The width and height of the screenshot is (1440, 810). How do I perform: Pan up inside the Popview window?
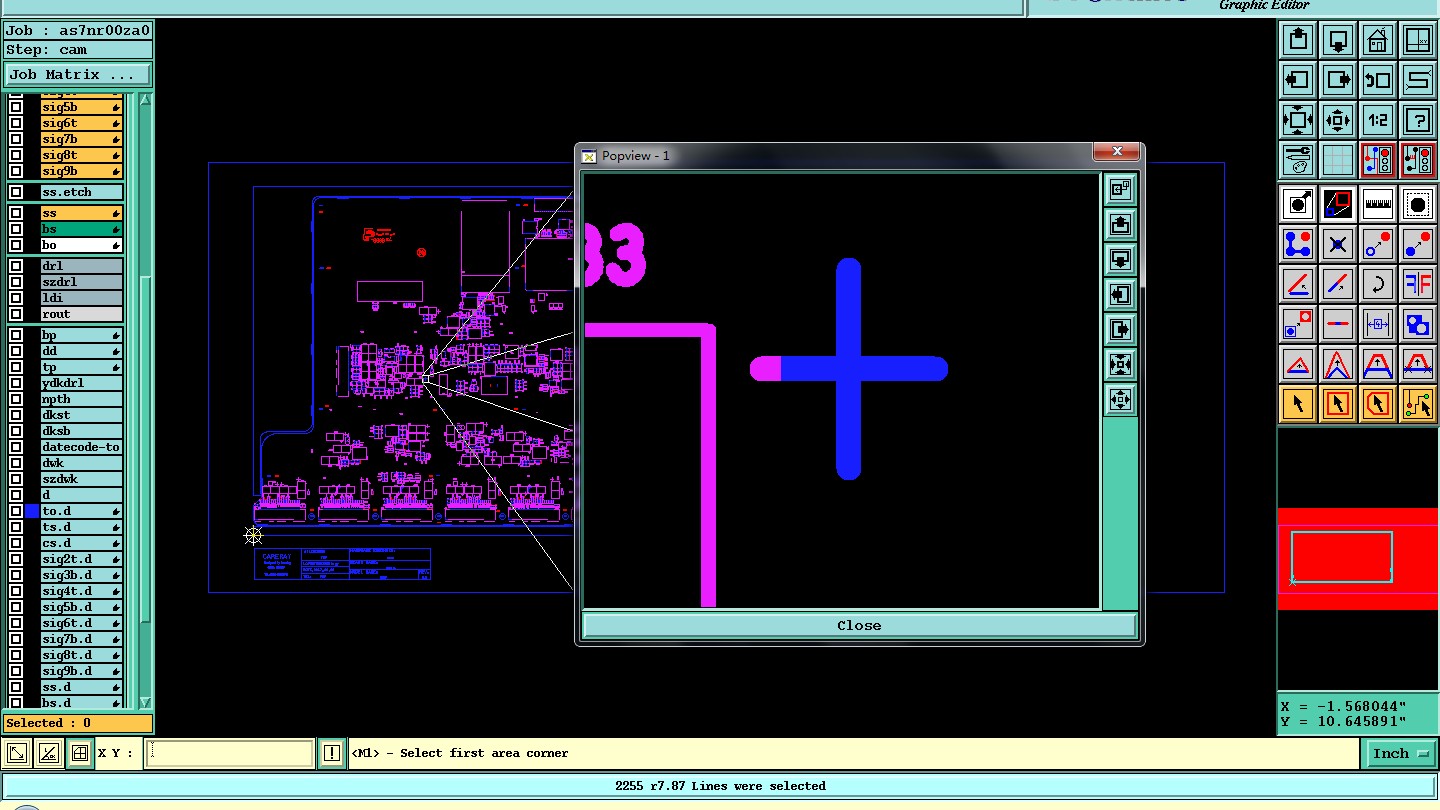1120,224
